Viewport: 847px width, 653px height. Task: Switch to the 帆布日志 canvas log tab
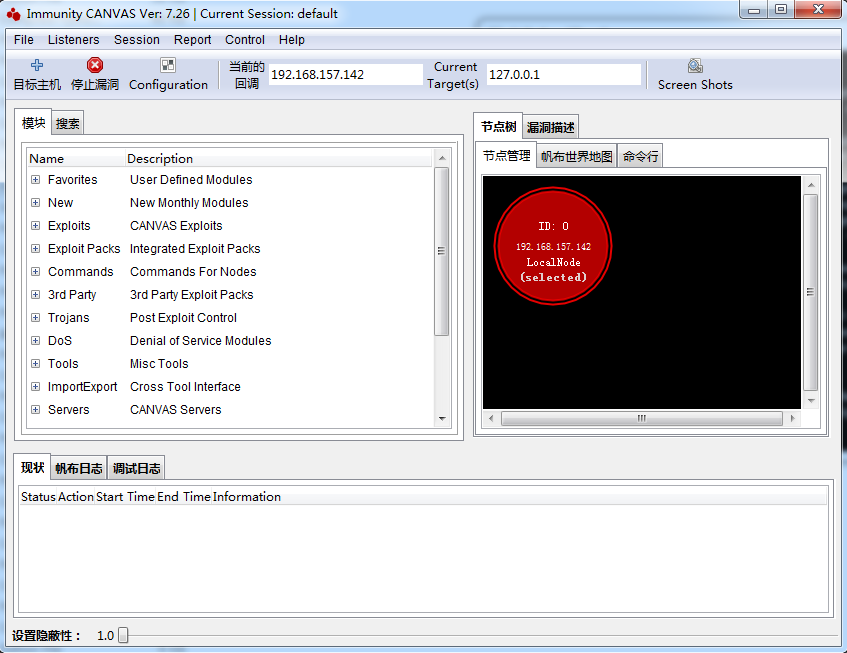79,468
